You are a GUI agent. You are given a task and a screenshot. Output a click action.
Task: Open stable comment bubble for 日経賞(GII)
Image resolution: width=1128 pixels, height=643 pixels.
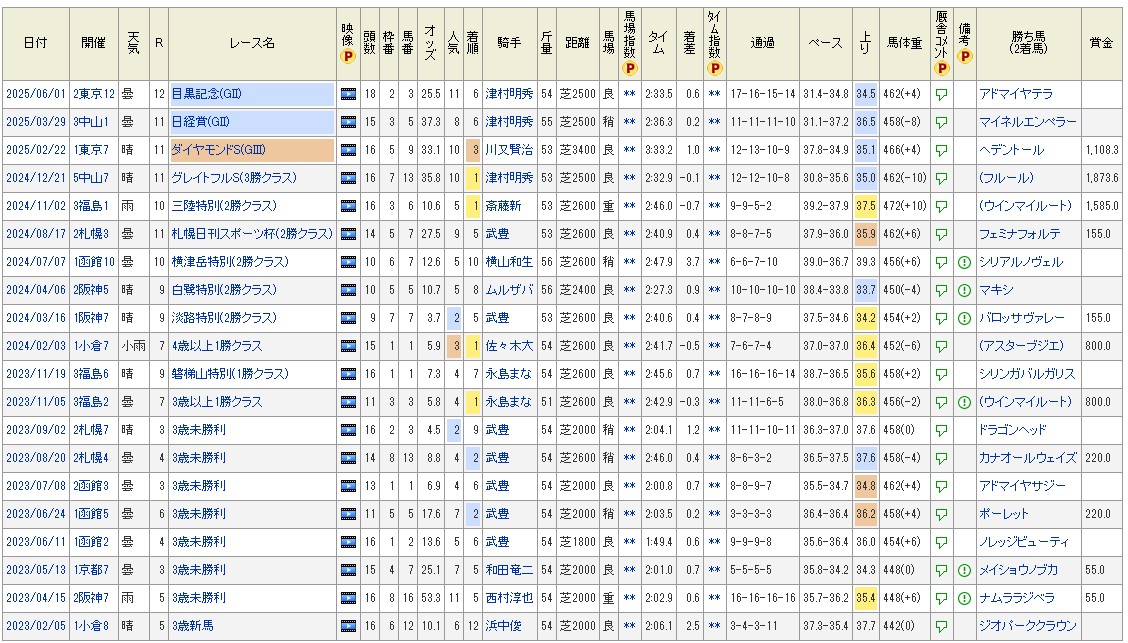point(941,122)
